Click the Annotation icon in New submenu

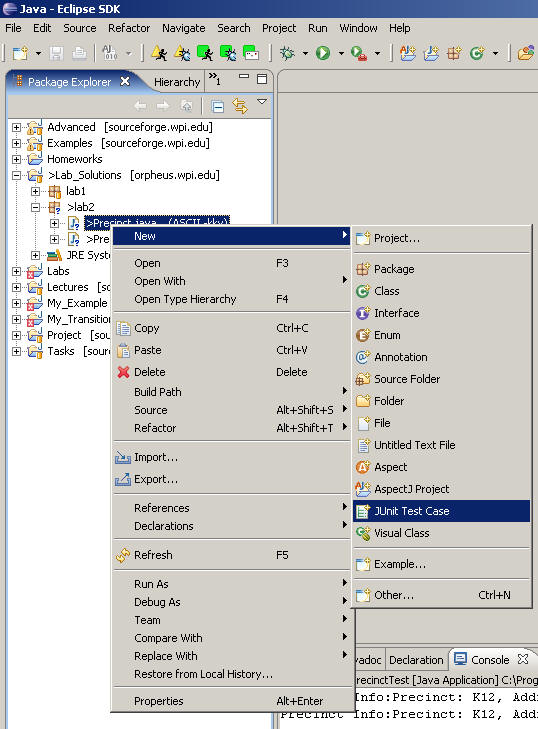coord(363,357)
